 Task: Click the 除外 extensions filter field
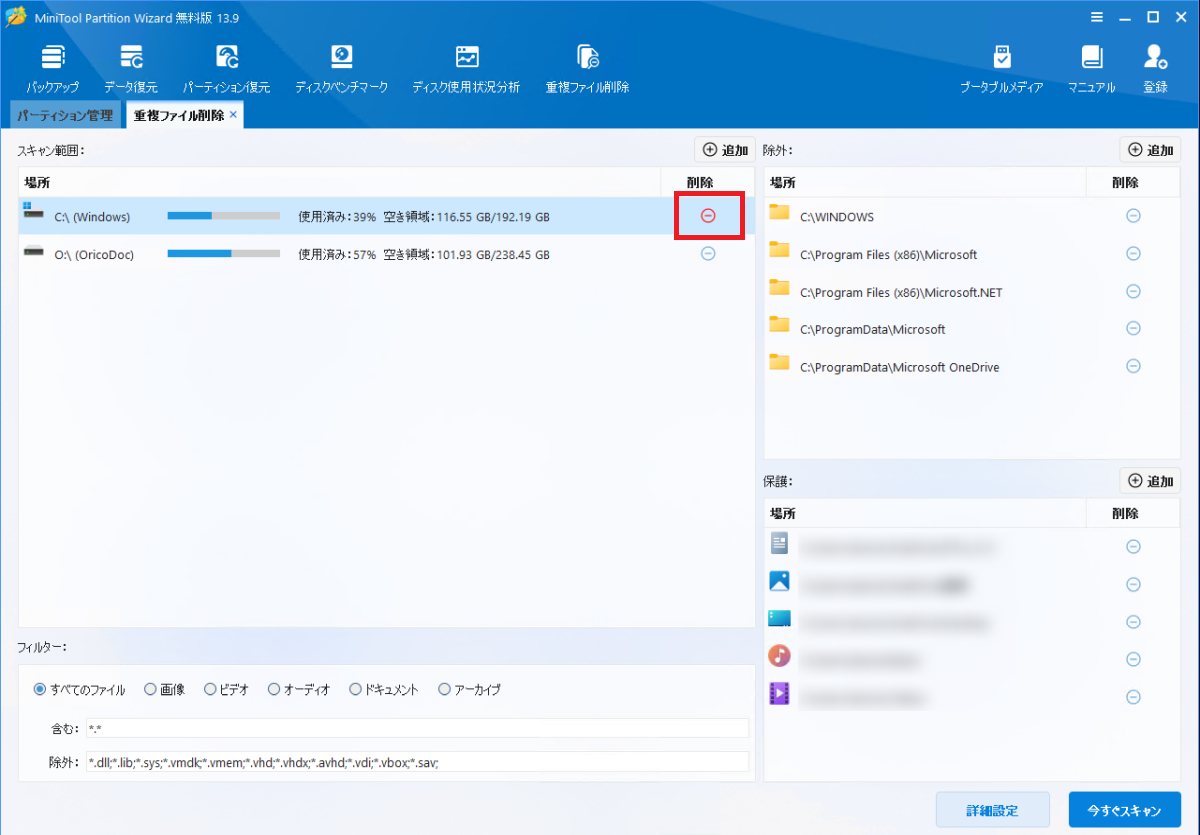tap(416, 762)
